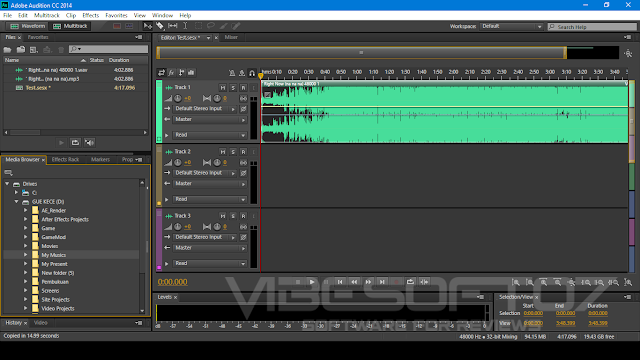
Task: Select the Time Selection tool
Action: click(185, 26)
